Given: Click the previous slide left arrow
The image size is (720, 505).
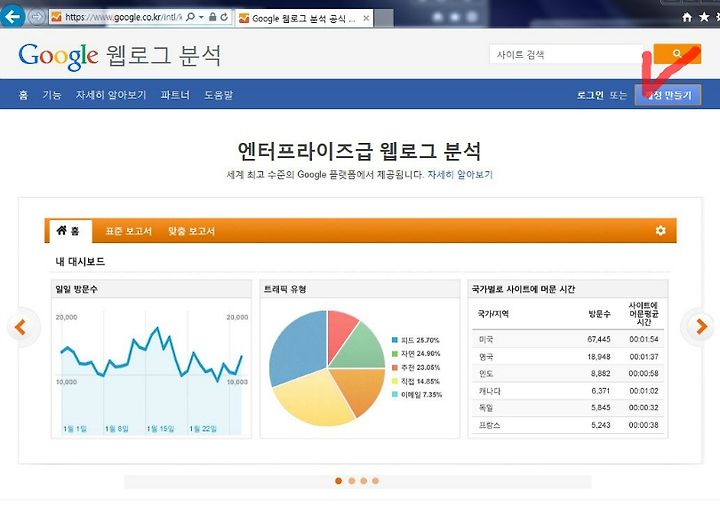Looking at the screenshot, I should pos(21,327).
